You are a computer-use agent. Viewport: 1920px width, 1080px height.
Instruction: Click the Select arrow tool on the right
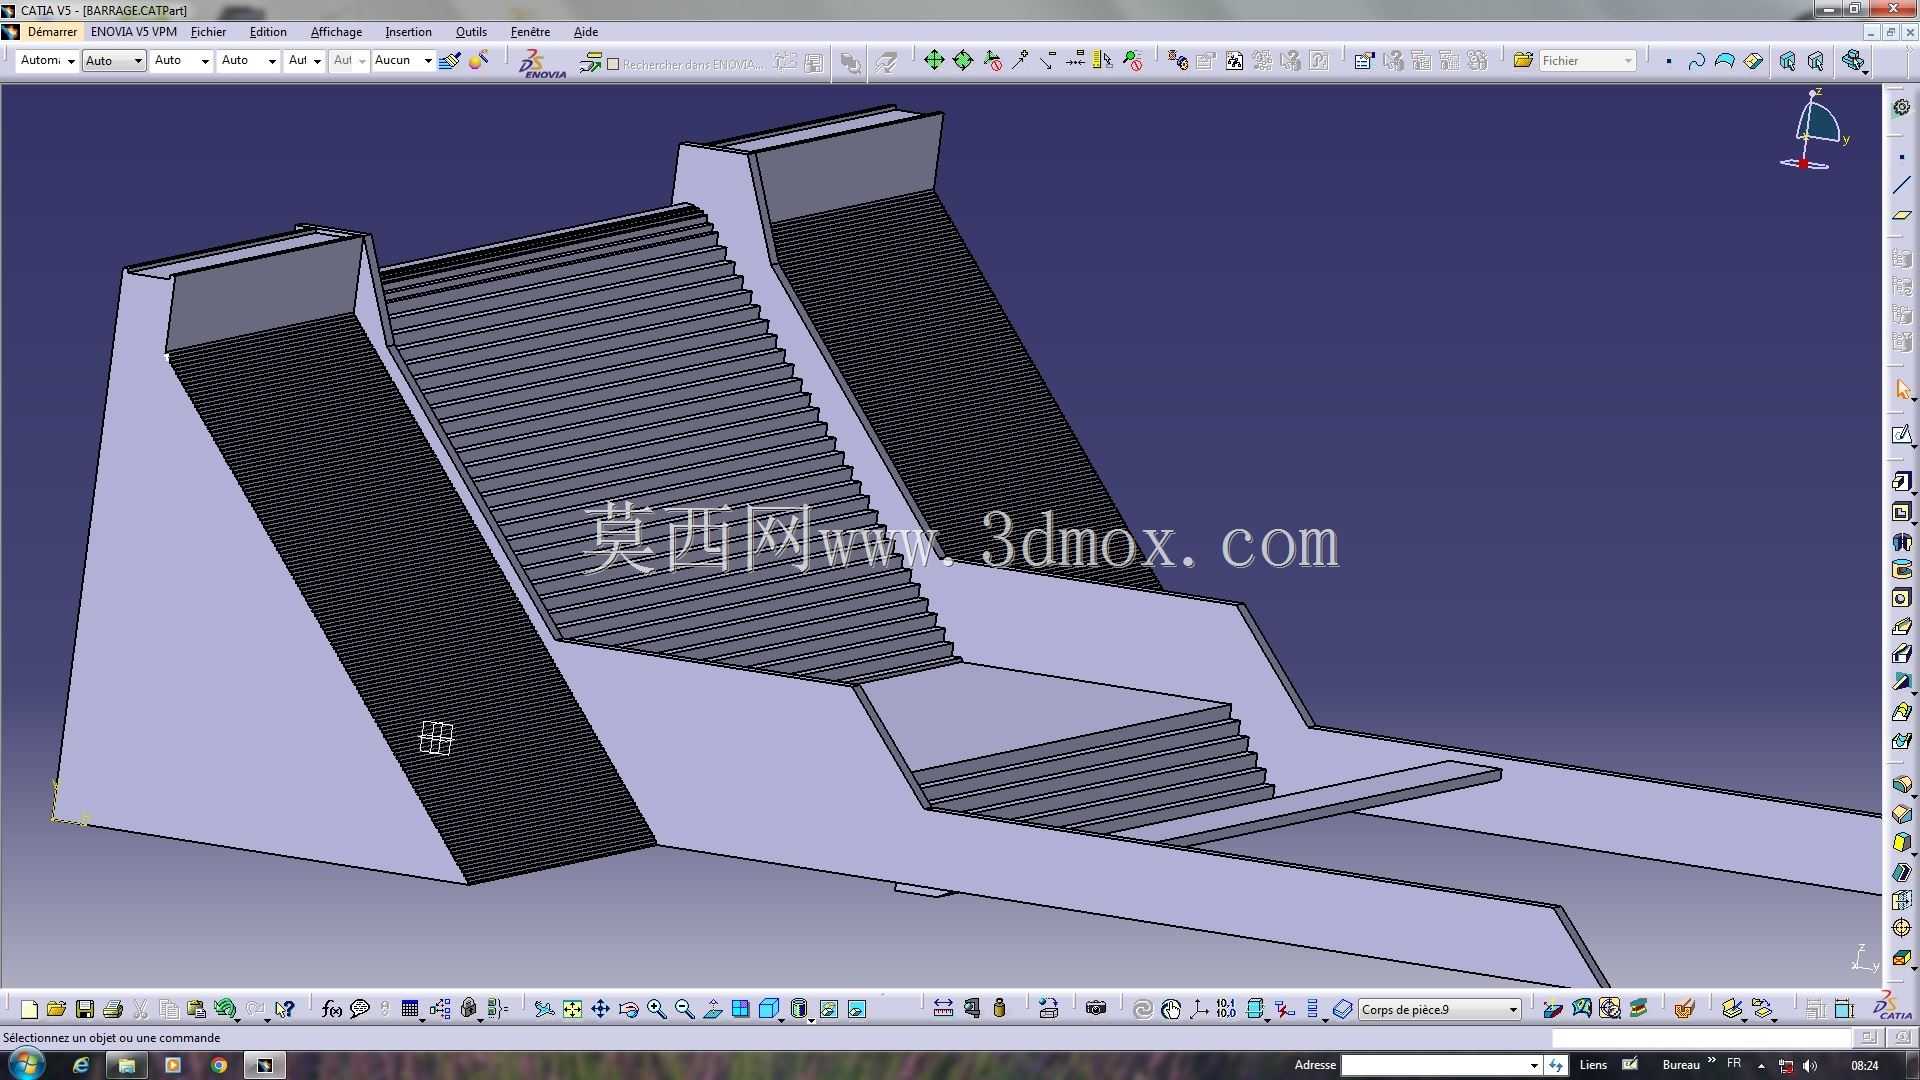[1901, 389]
